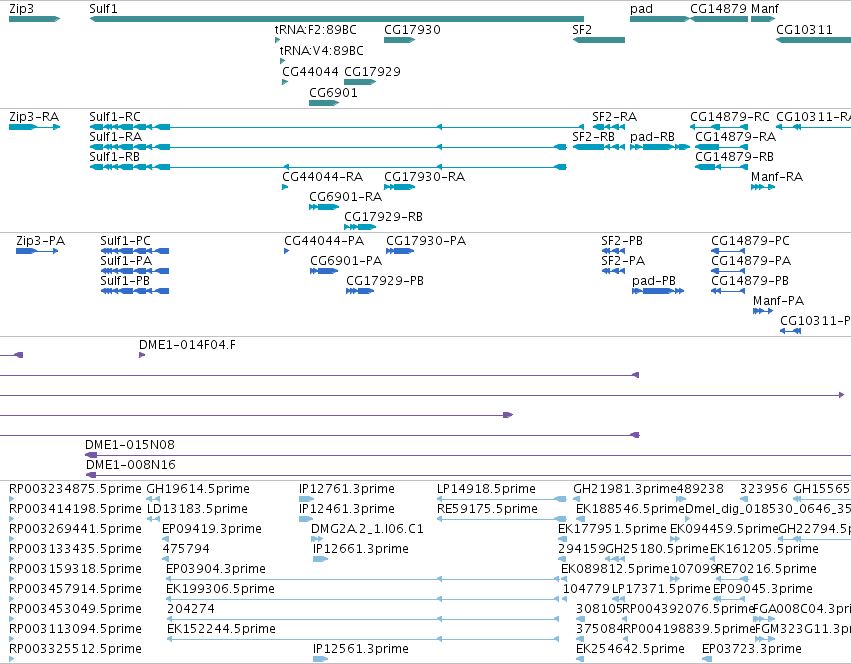Select the DME1-014F04.F clone label
851x664 pixels.
click(187, 345)
